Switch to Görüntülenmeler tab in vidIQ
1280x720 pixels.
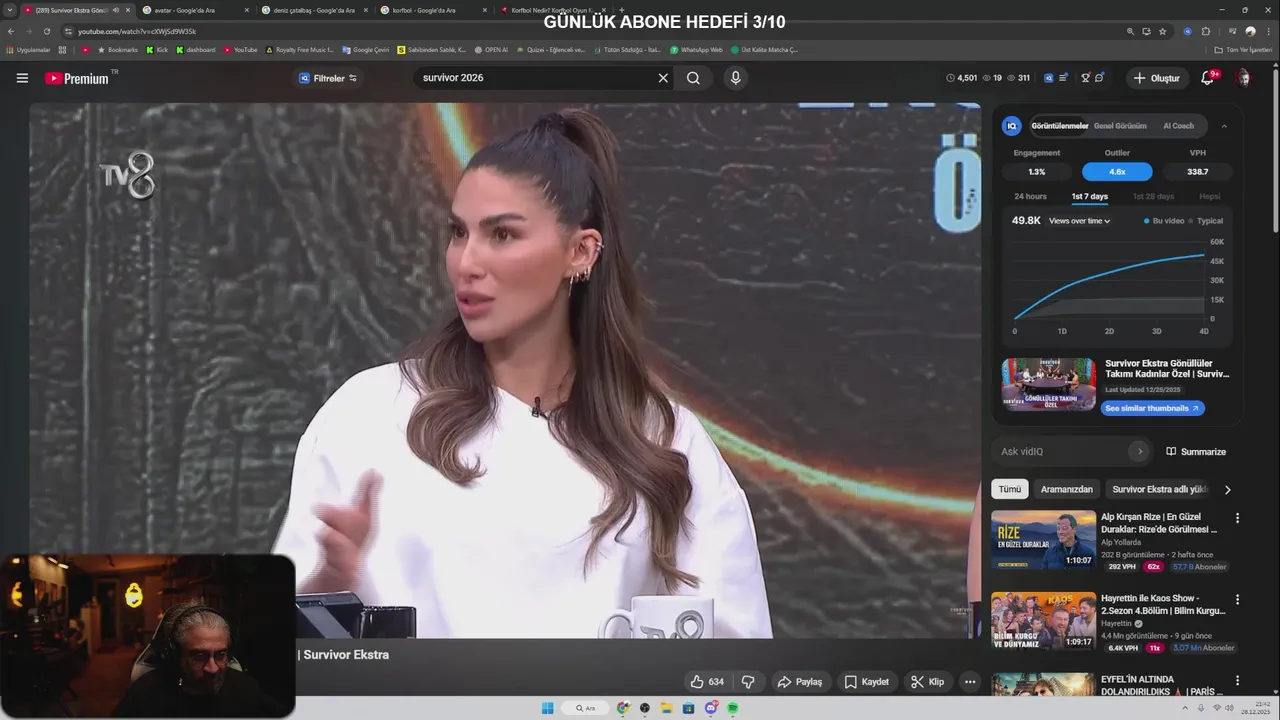click(x=1059, y=126)
